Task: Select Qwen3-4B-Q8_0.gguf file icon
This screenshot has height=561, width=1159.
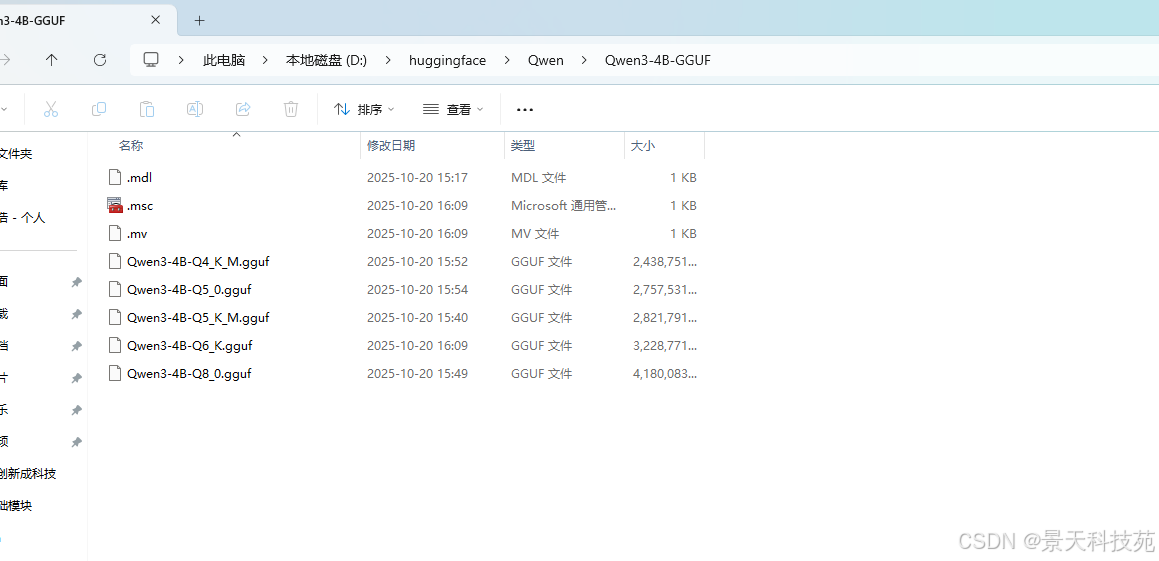Action: coord(114,374)
